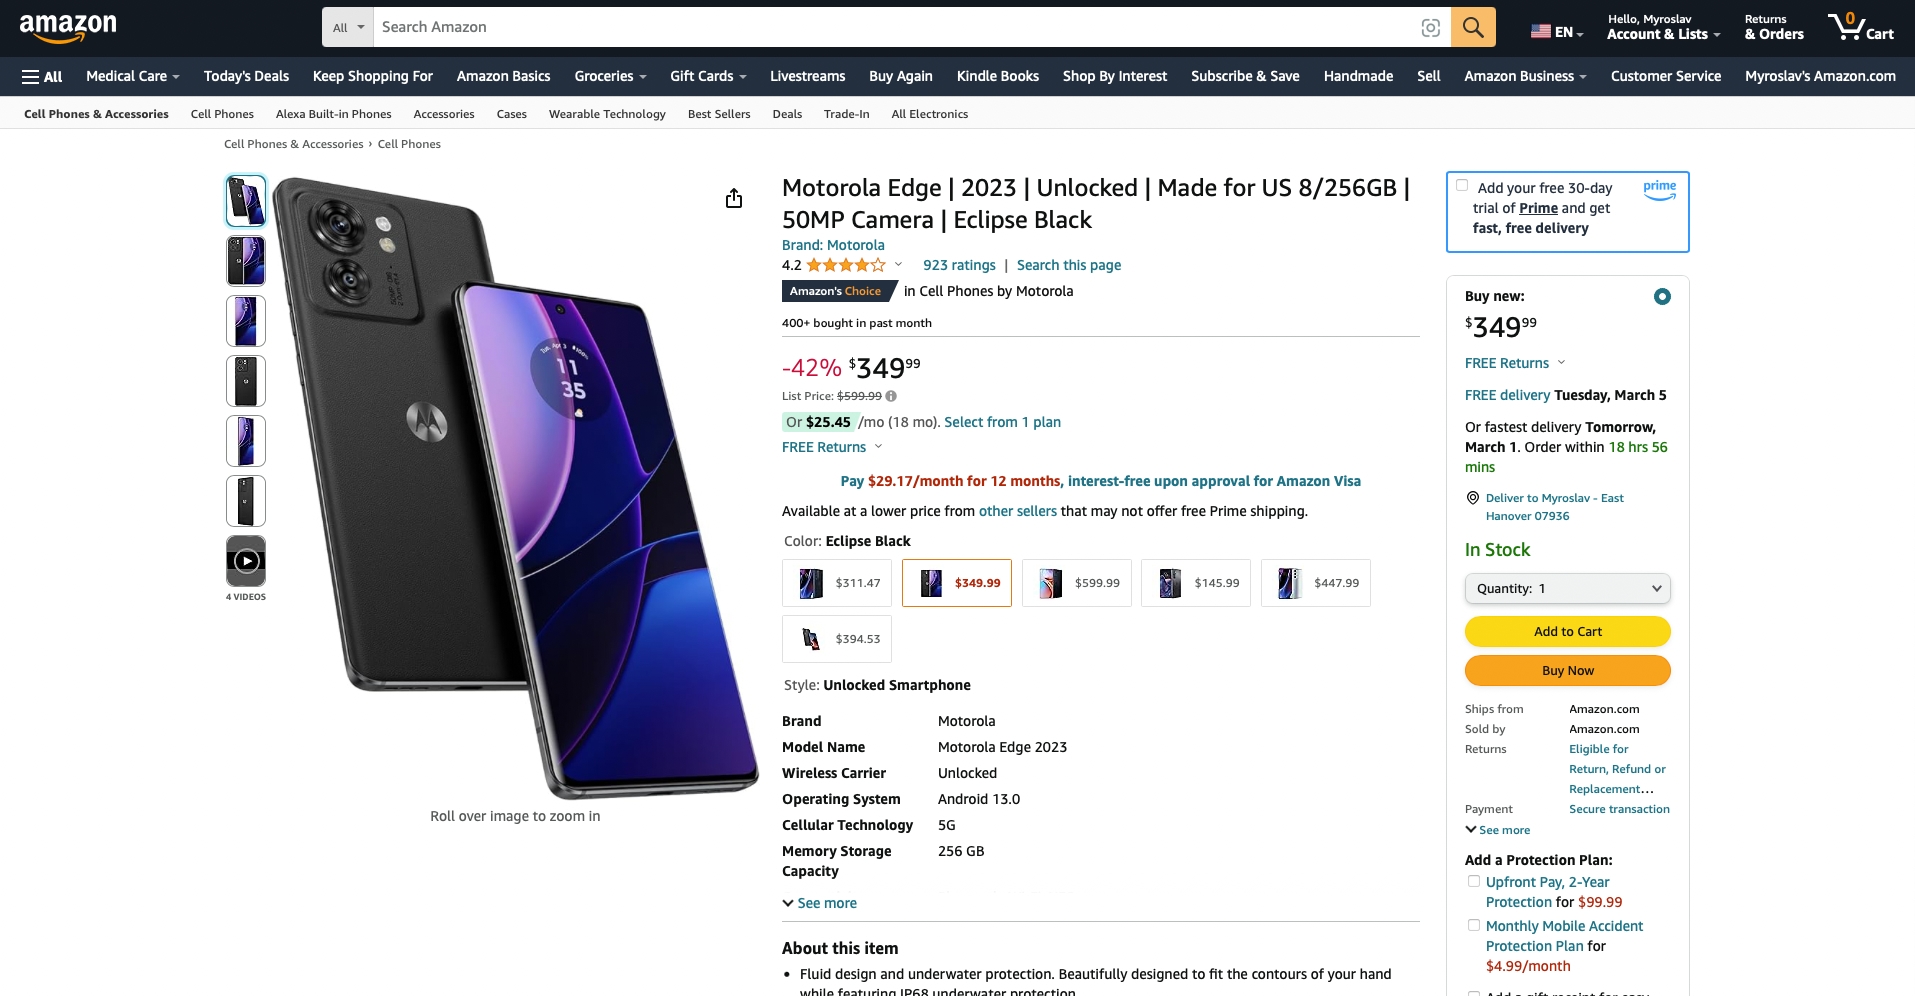The height and width of the screenshot is (996, 1915).
Task: Select the $599.99 color variant swatch
Action: click(1077, 583)
